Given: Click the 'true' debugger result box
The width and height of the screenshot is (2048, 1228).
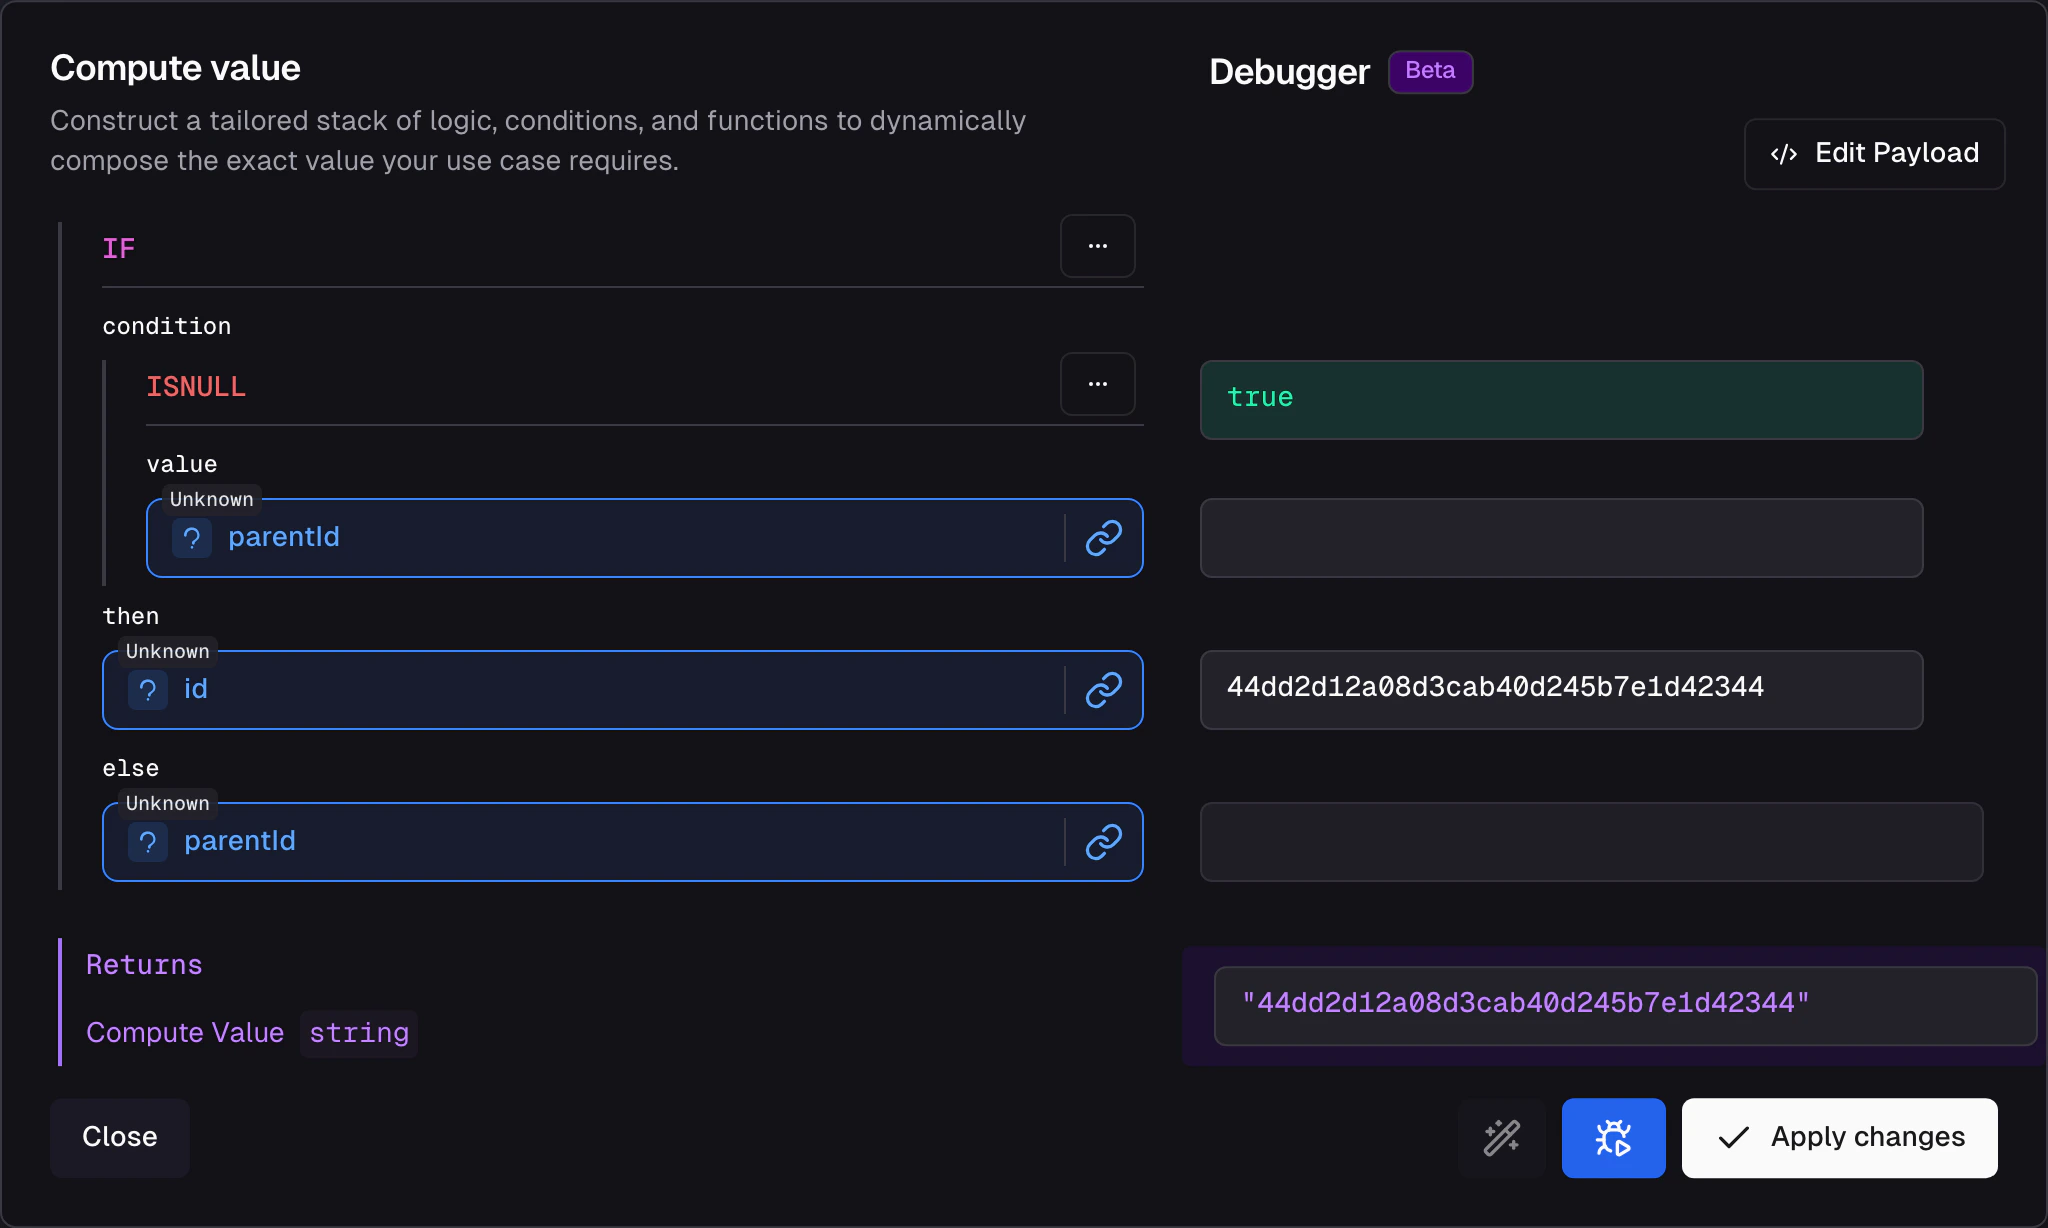Looking at the screenshot, I should tap(1561, 400).
